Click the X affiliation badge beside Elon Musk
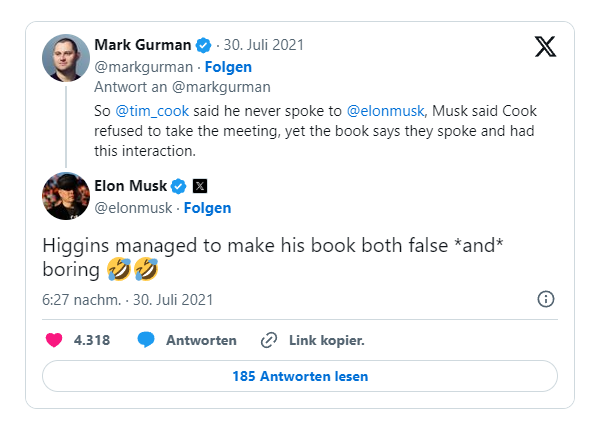 coord(199,185)
